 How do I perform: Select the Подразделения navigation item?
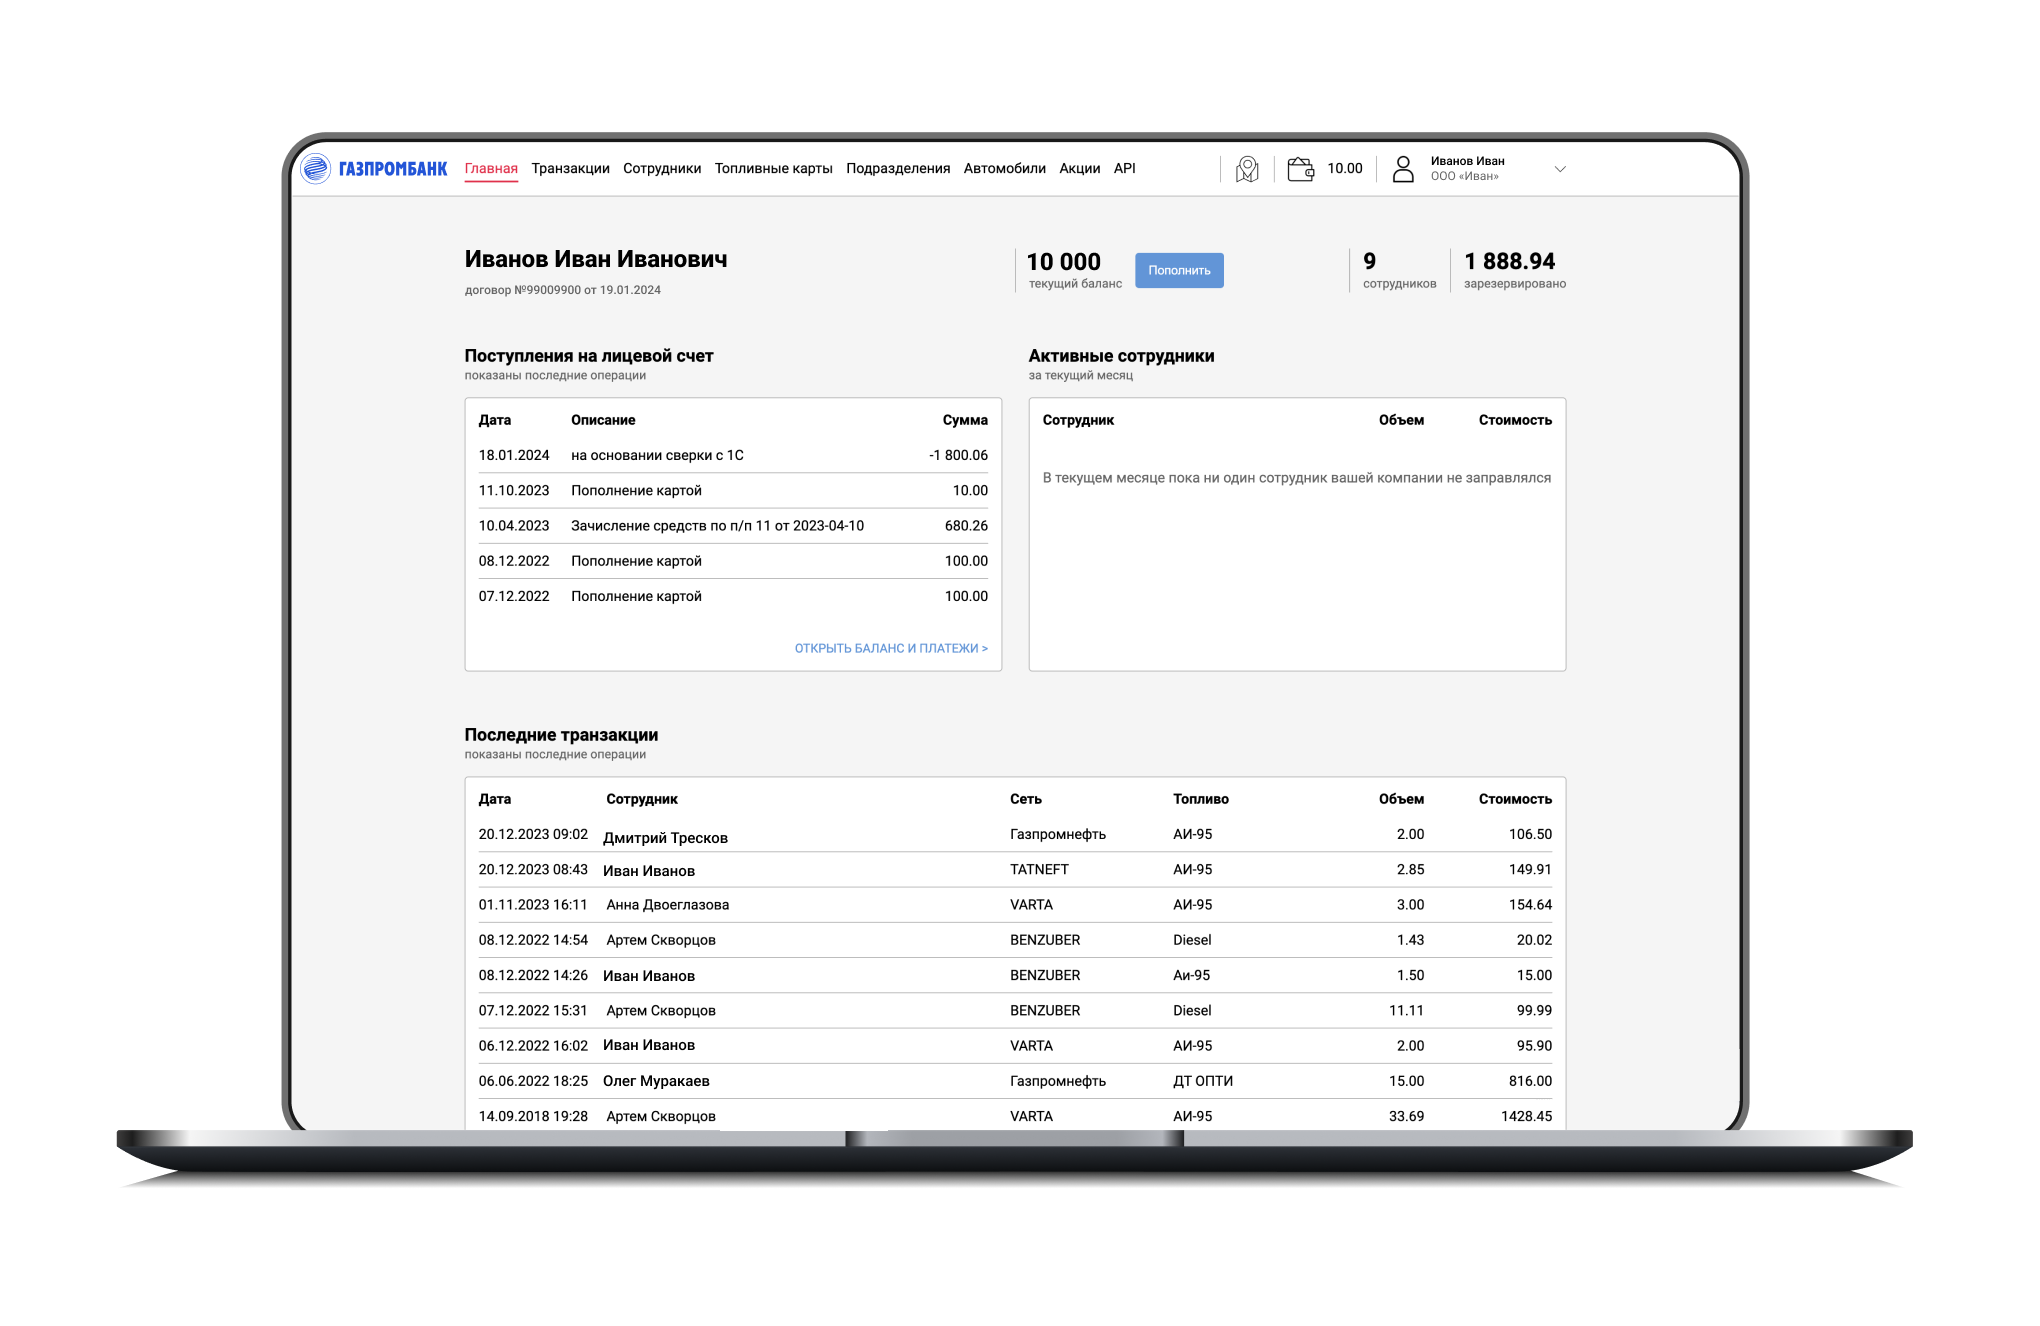coord(897,169)
